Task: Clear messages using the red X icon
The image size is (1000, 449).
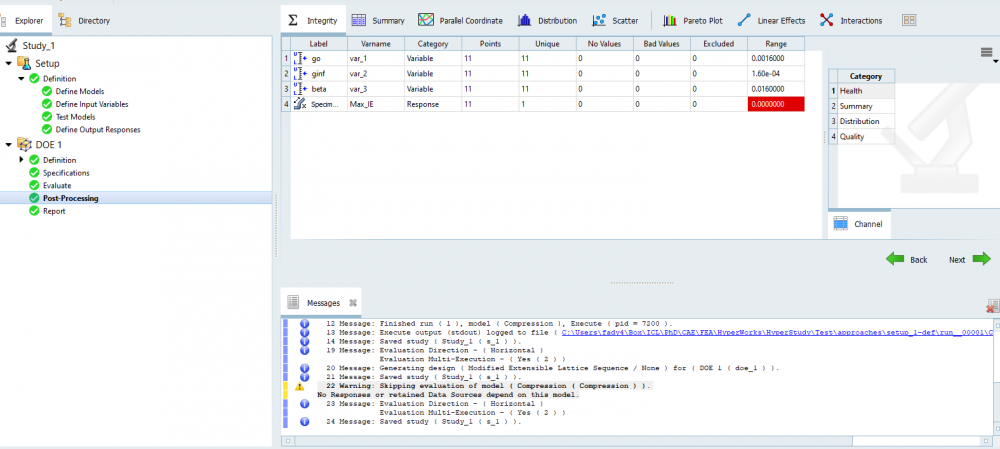Action: pos(992,306)
